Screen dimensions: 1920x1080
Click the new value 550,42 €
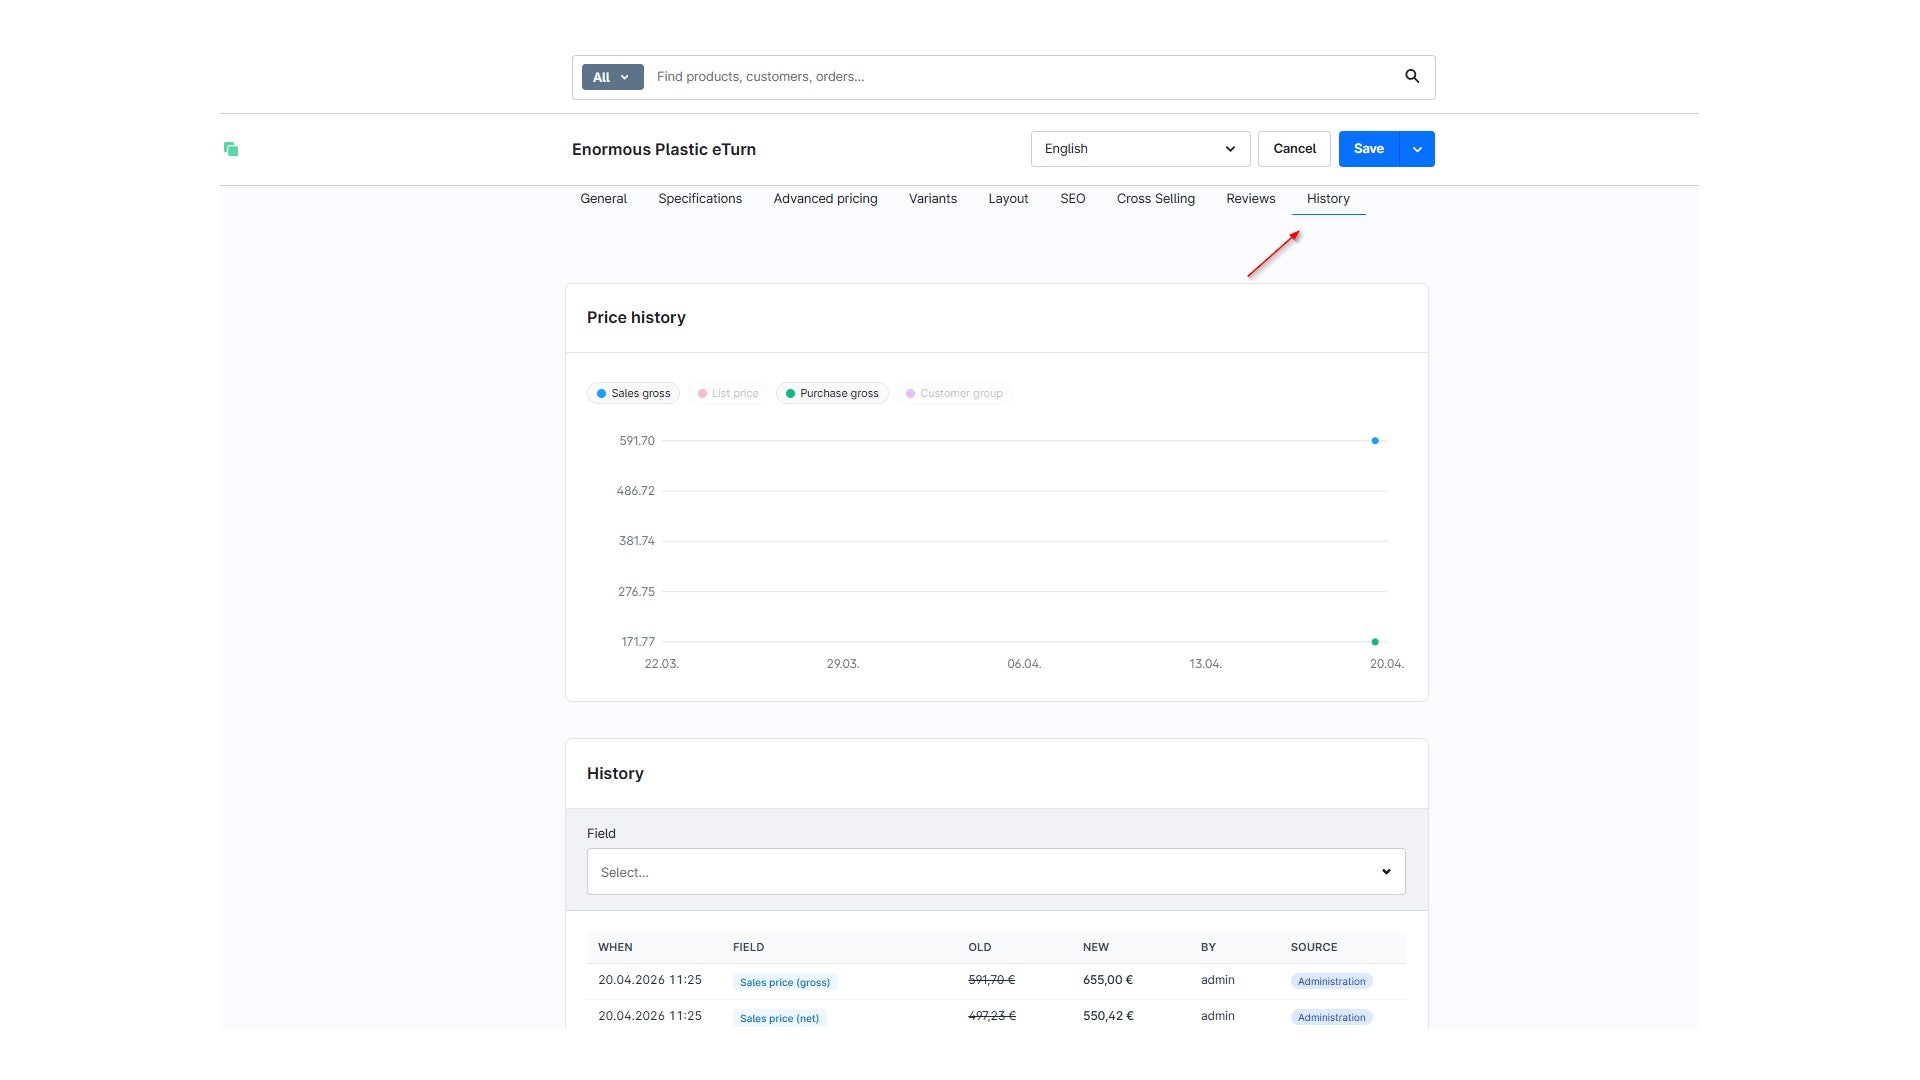coord(1108,1016)
